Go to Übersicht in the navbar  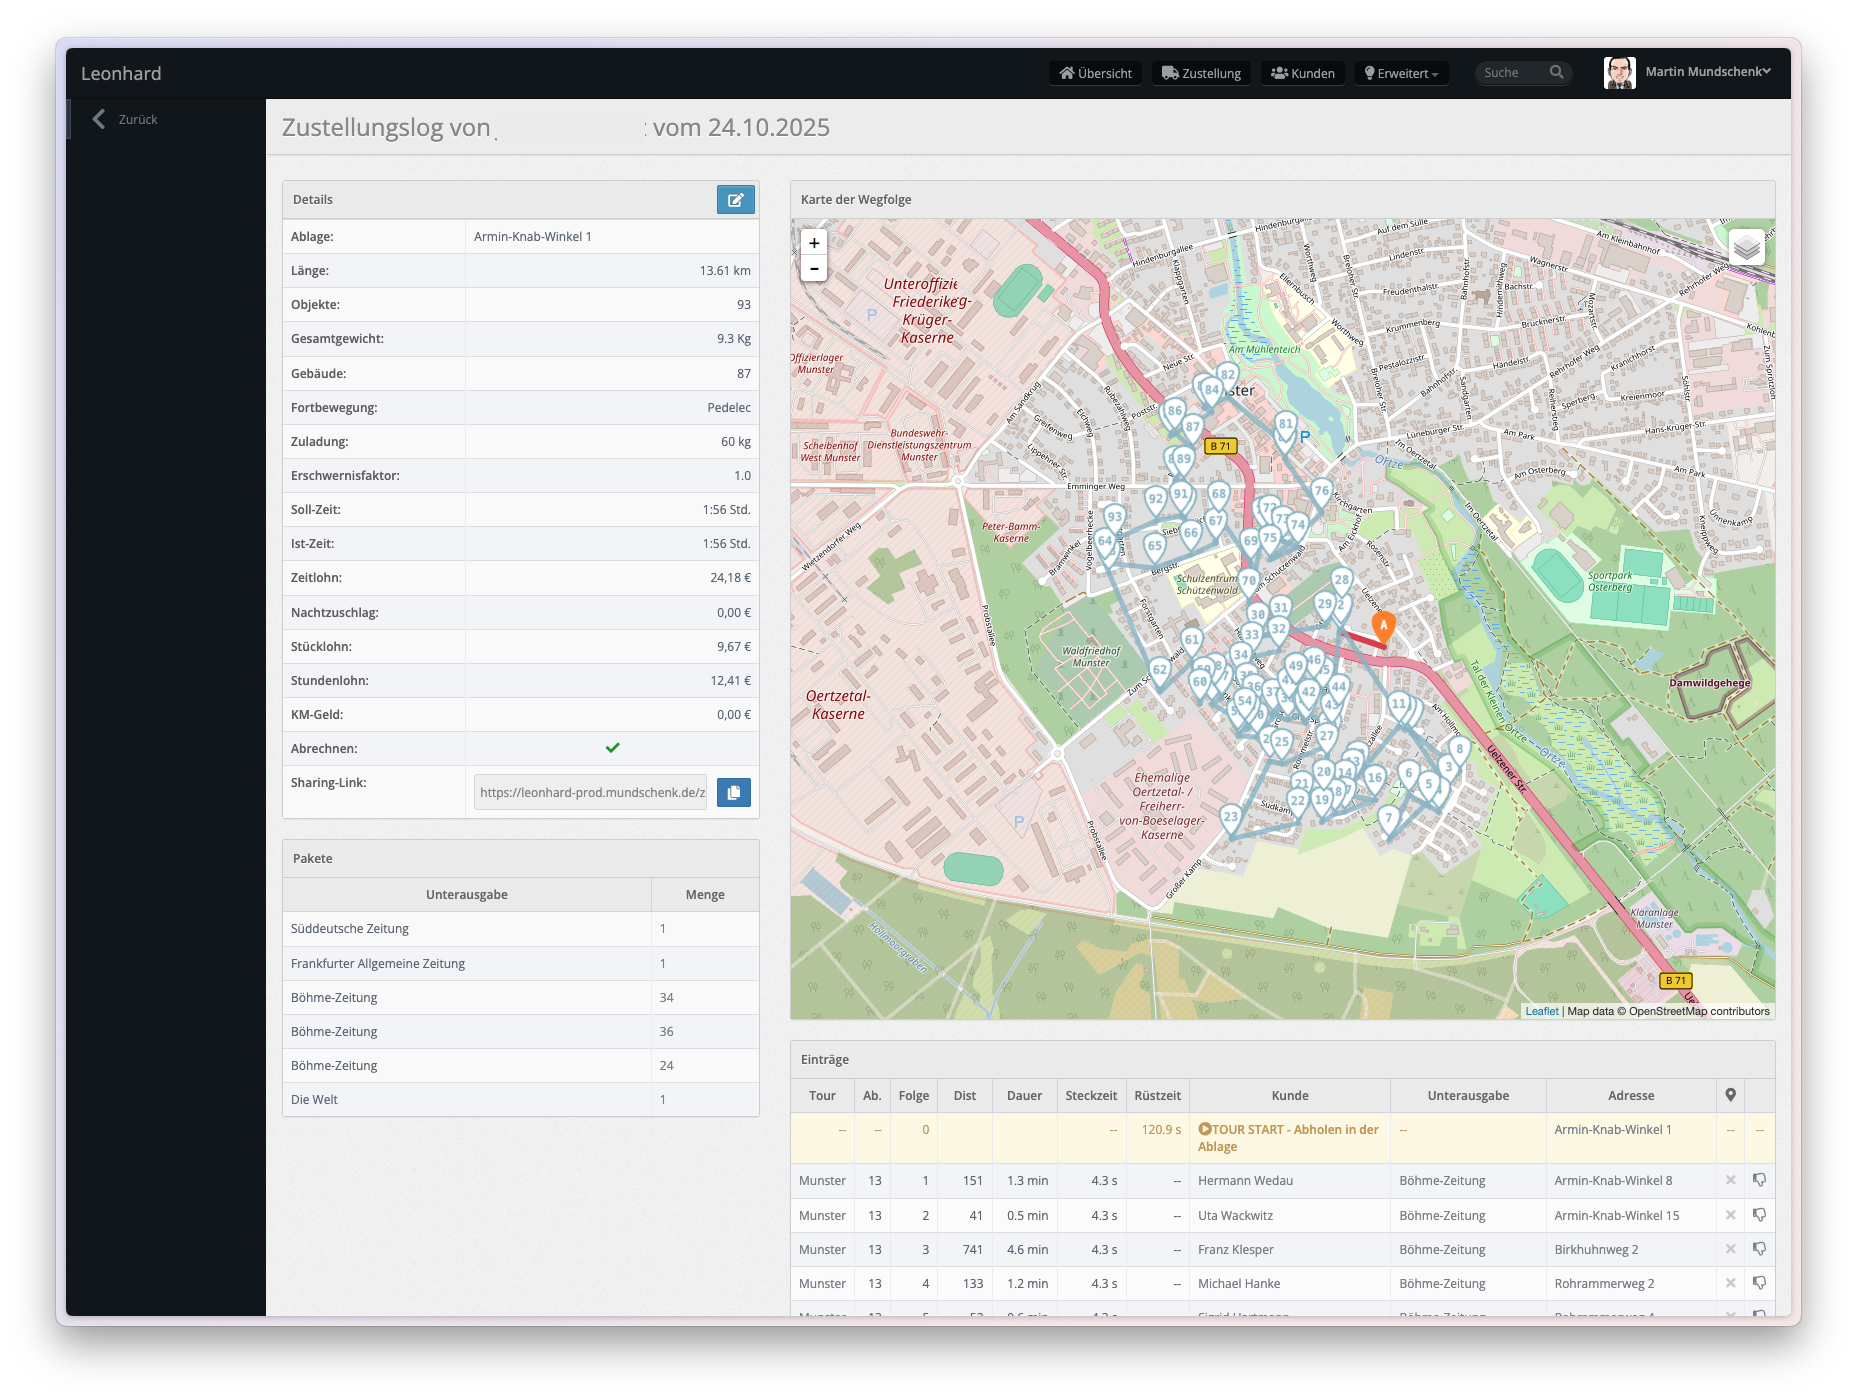click(1096, 73)
